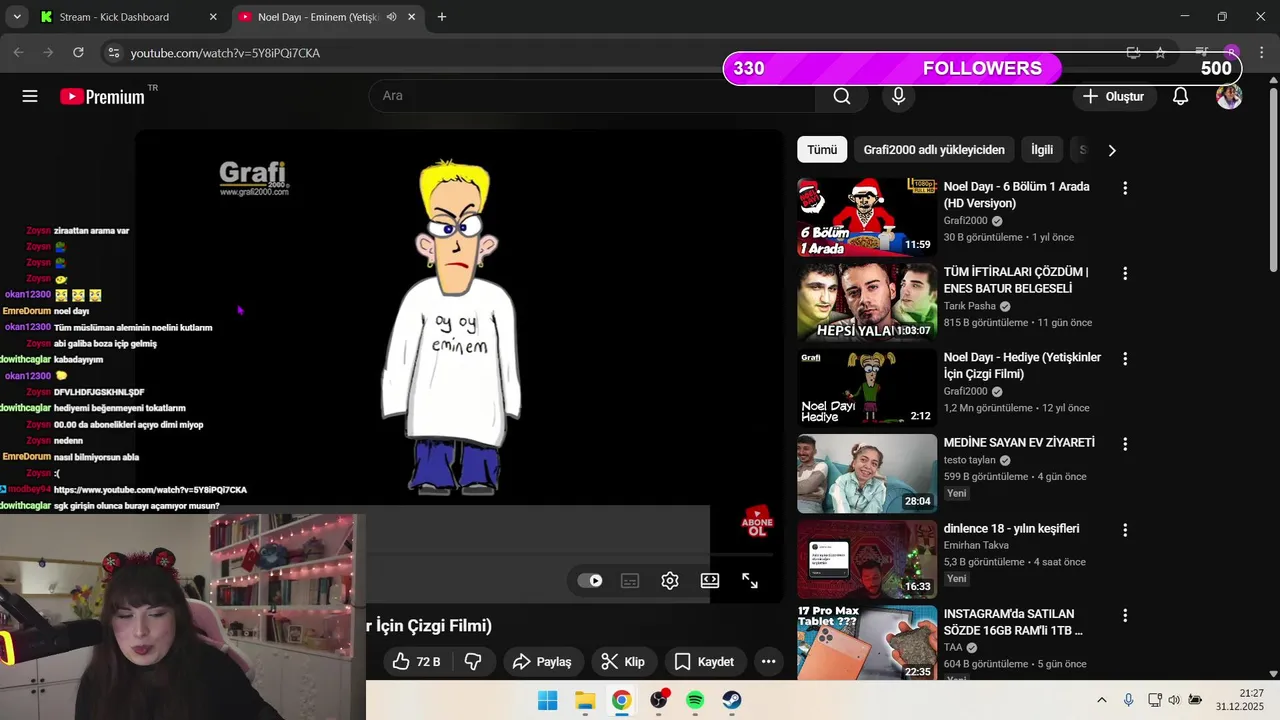Click the search magnifier button
The image size is (1280, 720).
(x=842, y=96)
